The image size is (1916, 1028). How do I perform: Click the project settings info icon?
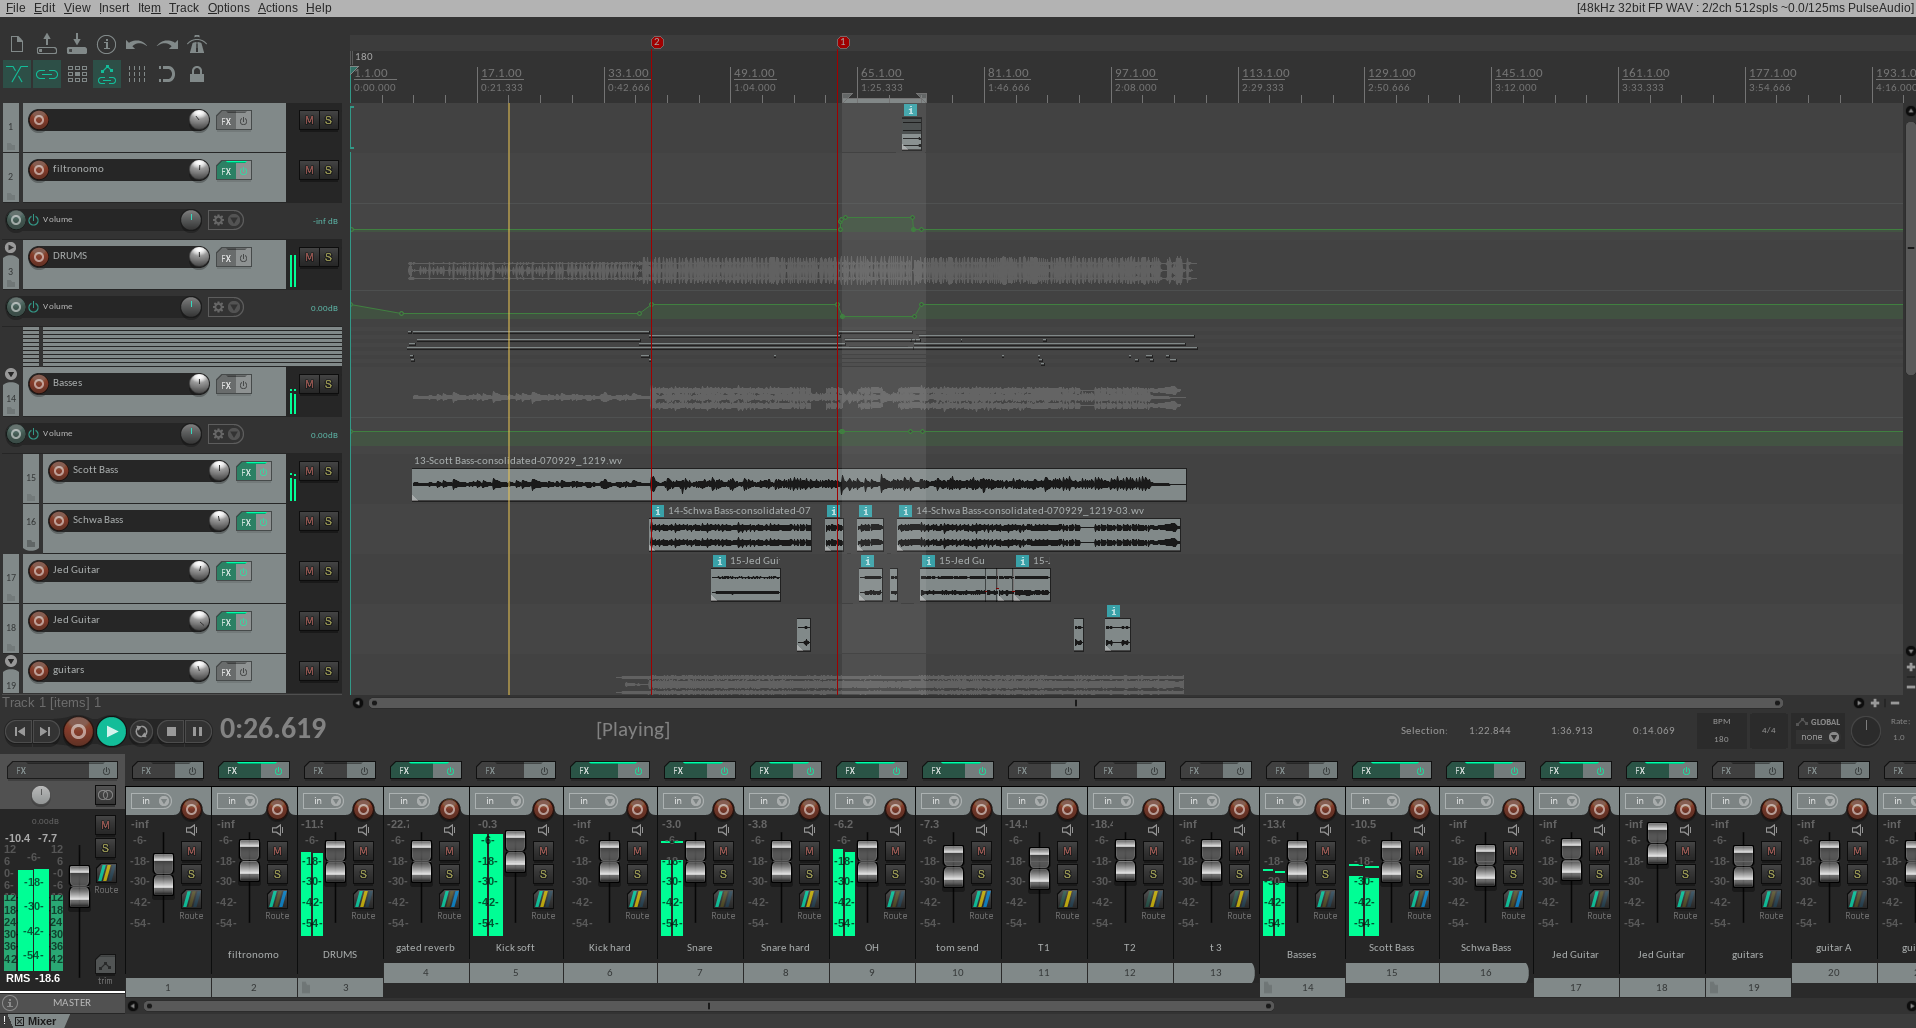coord(106,44)
